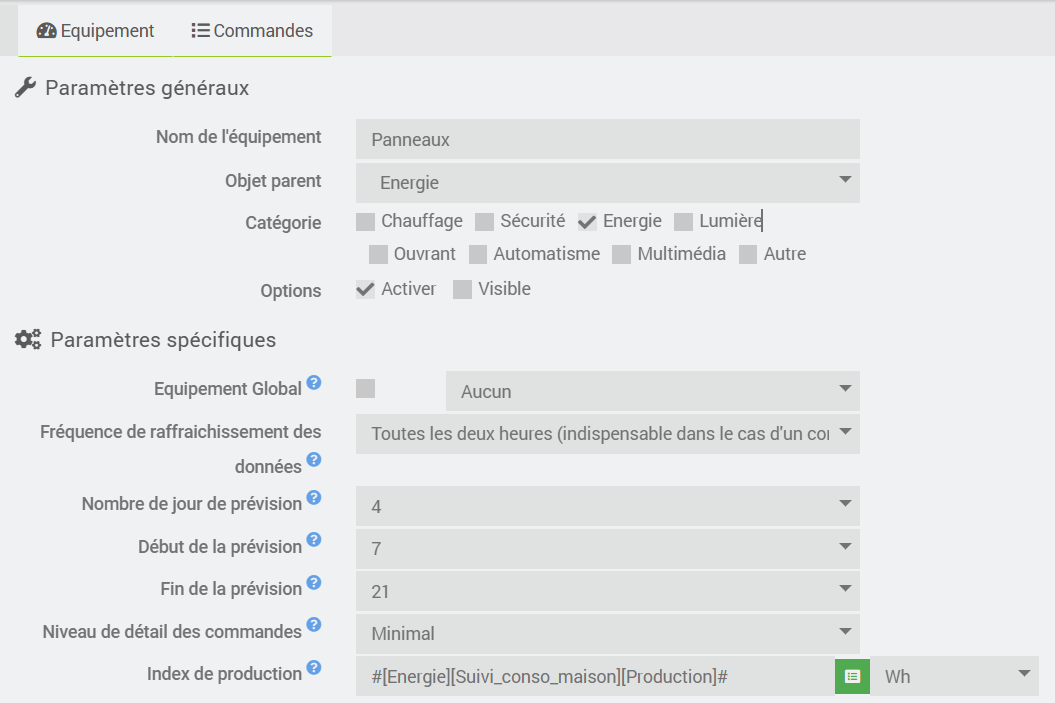The image size is (1055, 703).
Task: Select the Equipement tab
Action: tap(96, 31)
